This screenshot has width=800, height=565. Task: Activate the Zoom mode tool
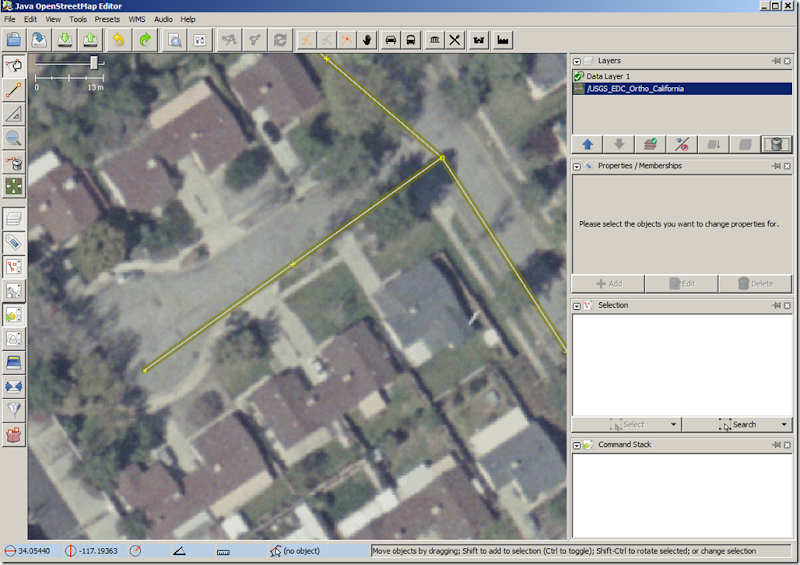tap(14, 139)
